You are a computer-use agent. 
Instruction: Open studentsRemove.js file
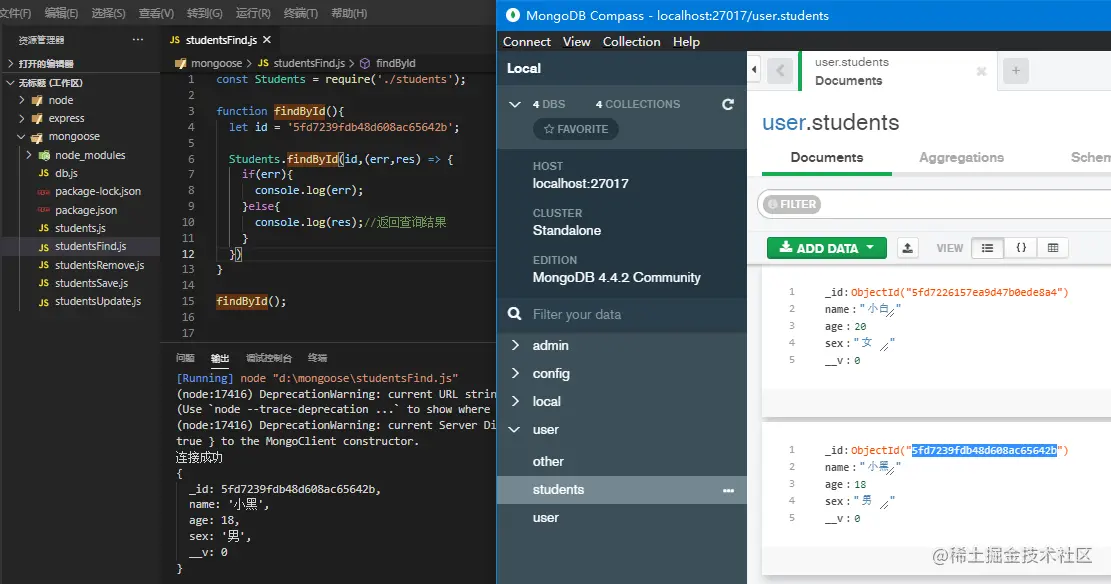99,265
